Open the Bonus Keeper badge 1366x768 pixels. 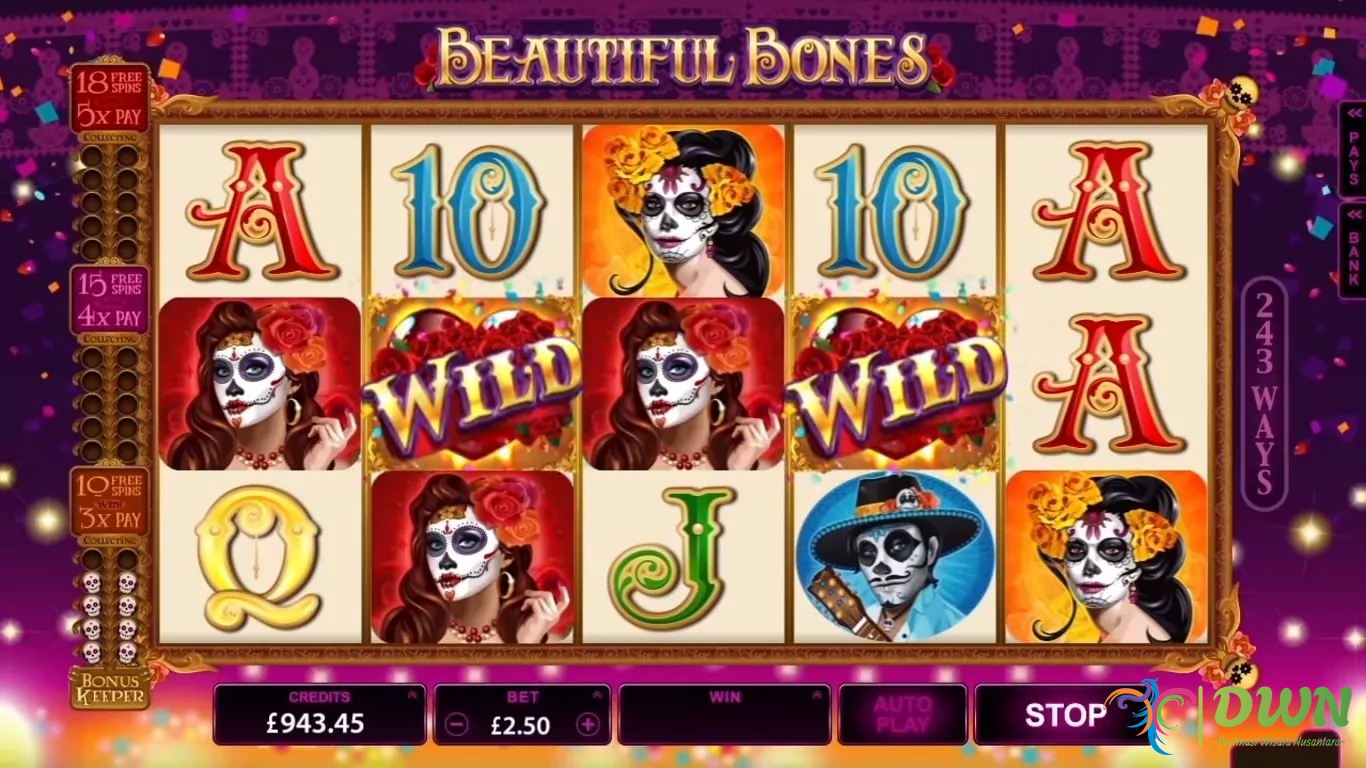pyautogui.click(x=109, y=688)
